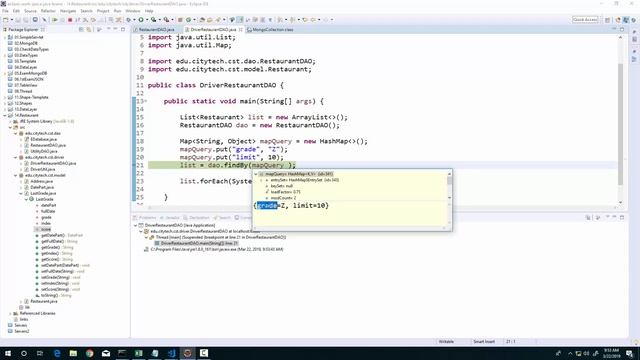Collapse the 14.Restaurant project node

point(5,116)
